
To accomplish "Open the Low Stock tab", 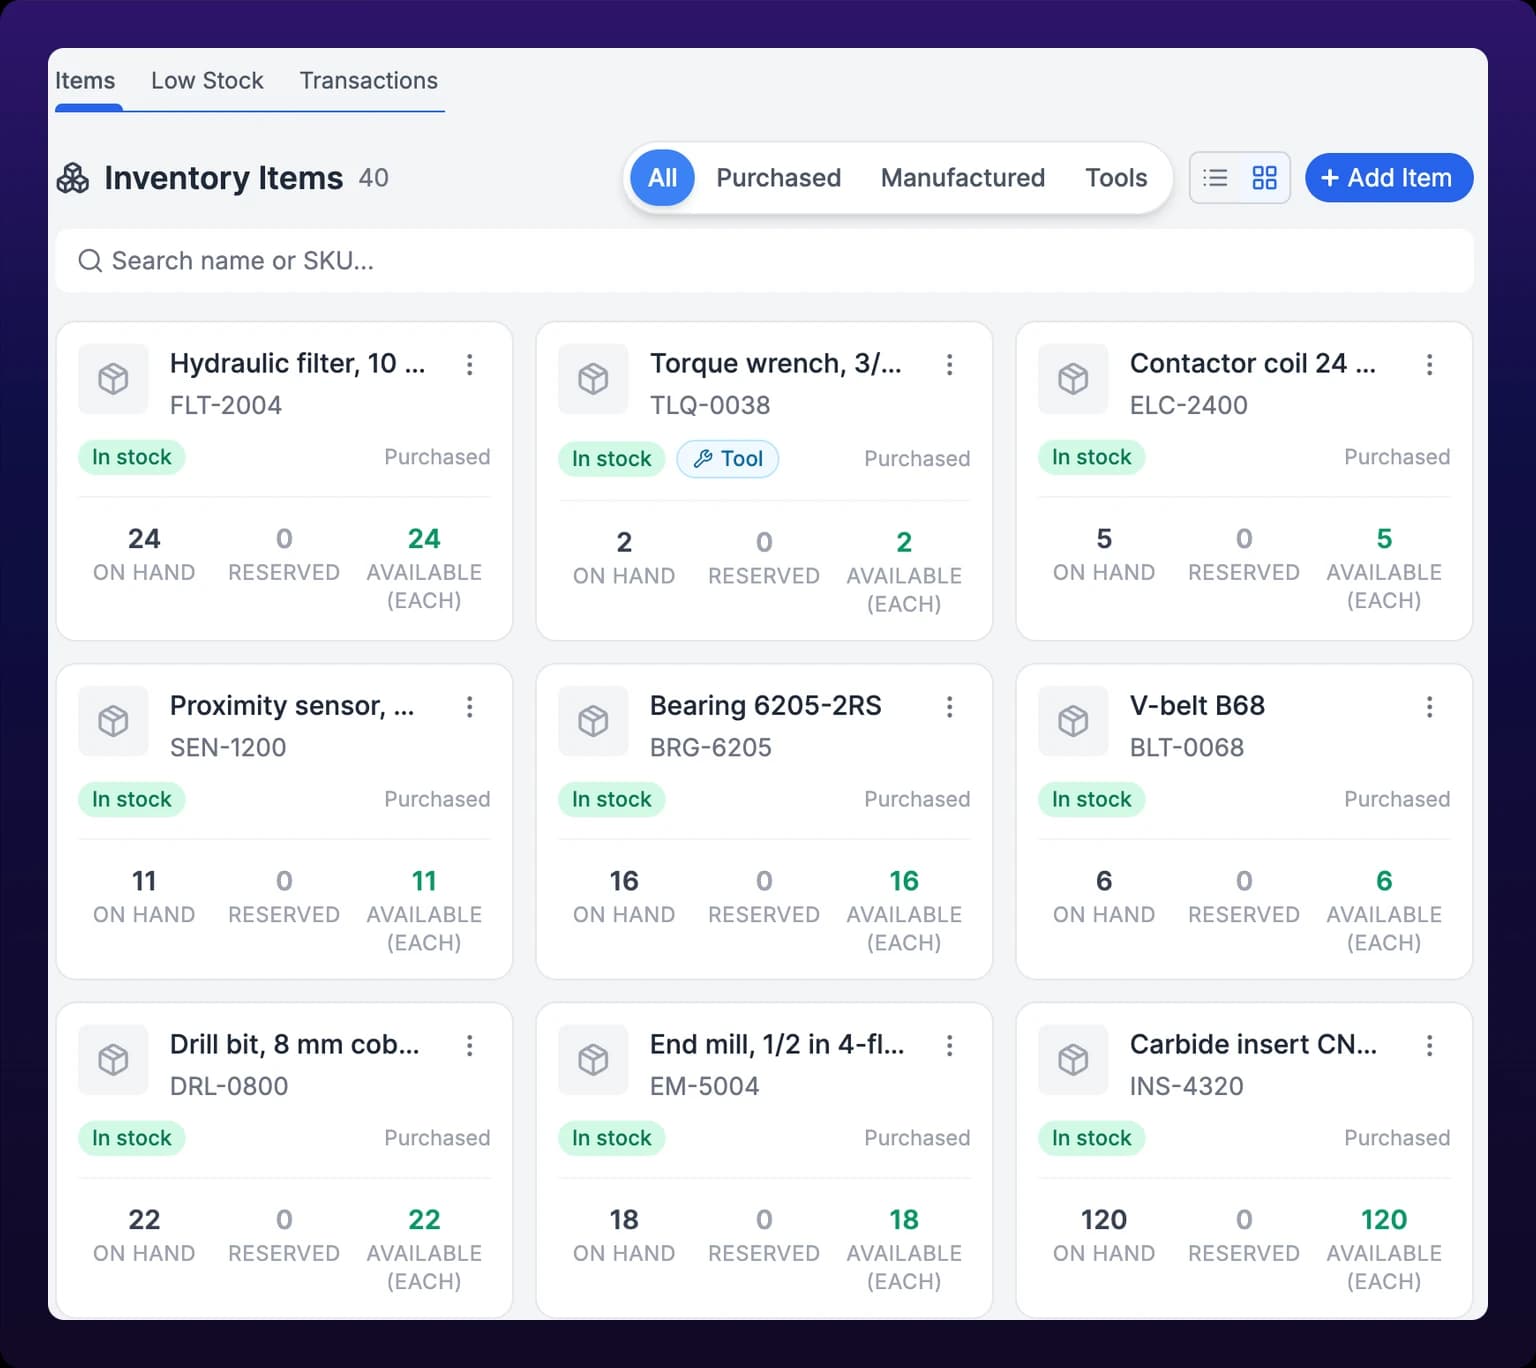I will (x=207, y=81).
